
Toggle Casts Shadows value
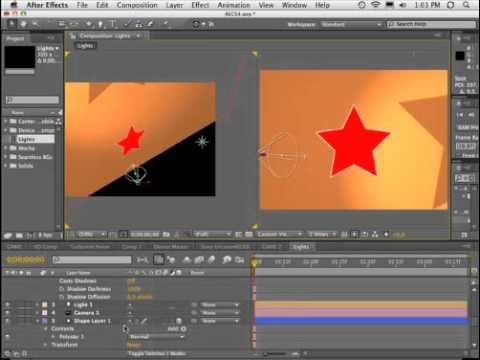pyautogui.click(x=131, y=281)
